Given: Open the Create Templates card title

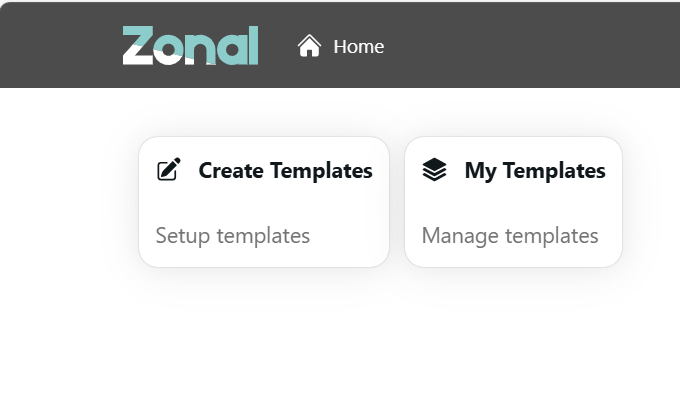Looking at the screenshot, I should point(285,171).
